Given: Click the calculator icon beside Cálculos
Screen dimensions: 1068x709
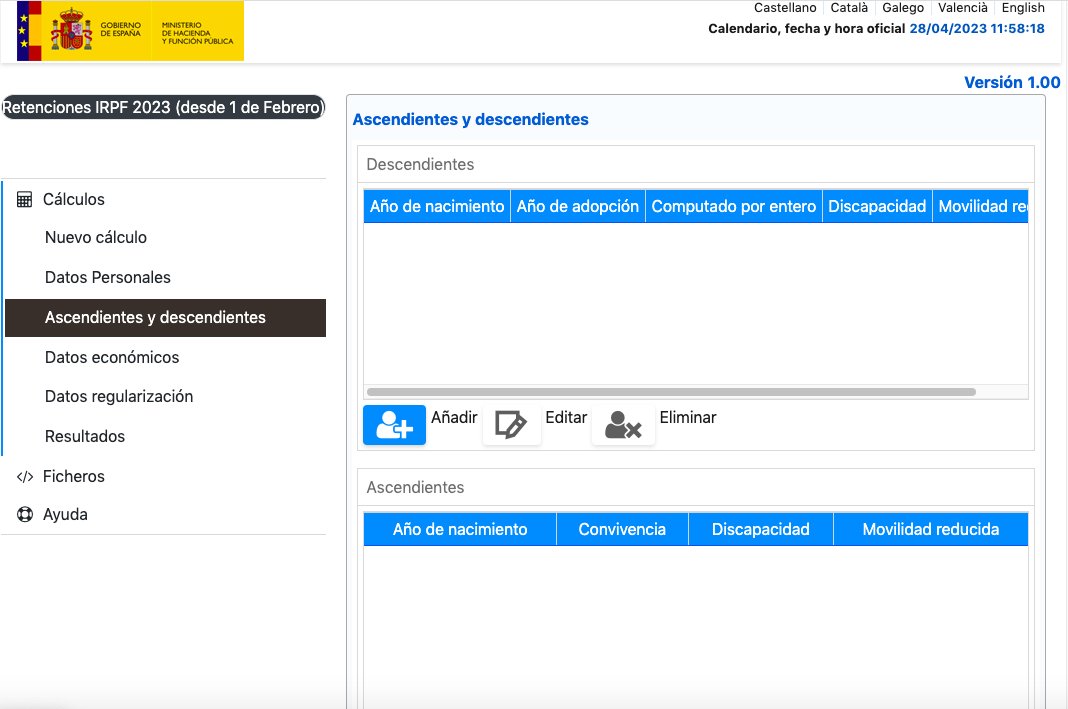Looking at the screenshot, I should coord(25,200).
